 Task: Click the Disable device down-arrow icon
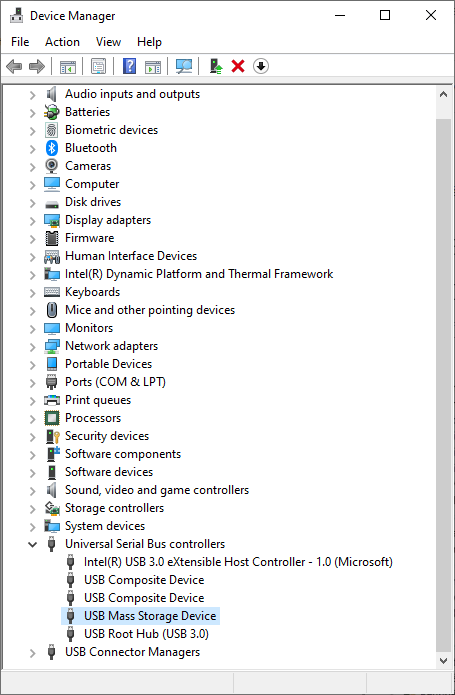(x=261, y=66)
